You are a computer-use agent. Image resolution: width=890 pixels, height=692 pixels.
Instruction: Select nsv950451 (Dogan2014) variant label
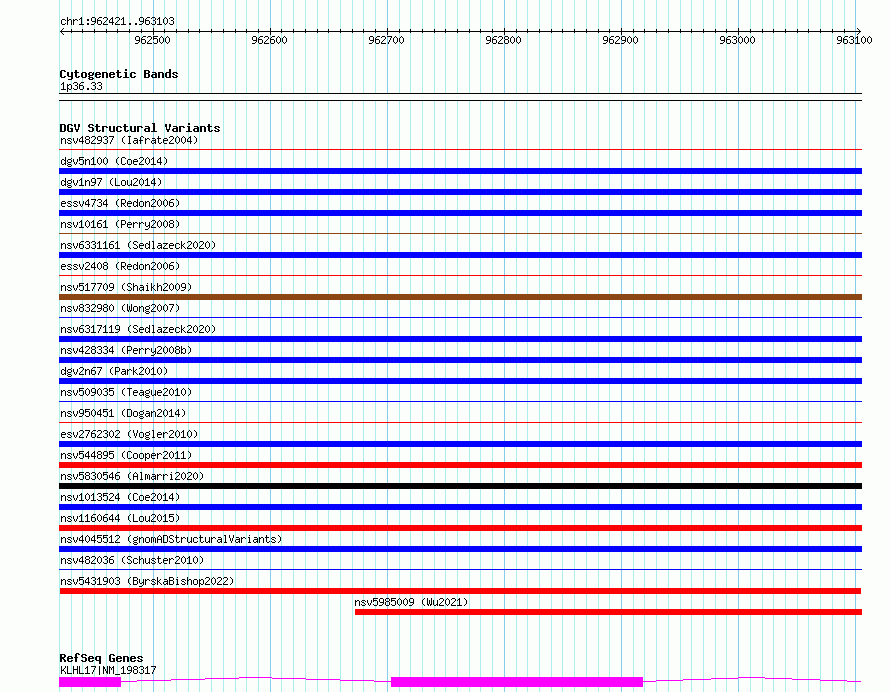point(123,413)
